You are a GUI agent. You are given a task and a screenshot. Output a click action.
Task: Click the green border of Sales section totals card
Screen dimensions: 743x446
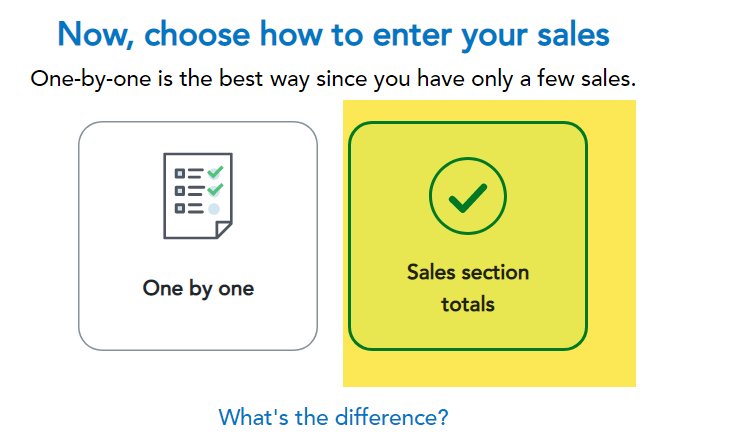349,236
